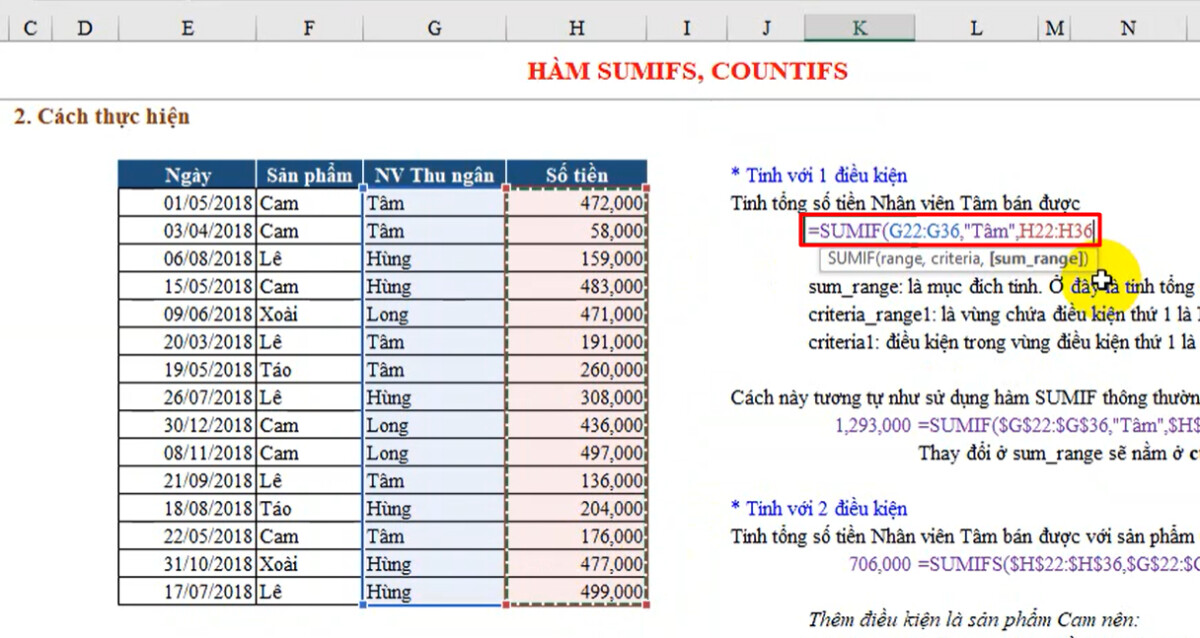Select column G header

point(434,28)
